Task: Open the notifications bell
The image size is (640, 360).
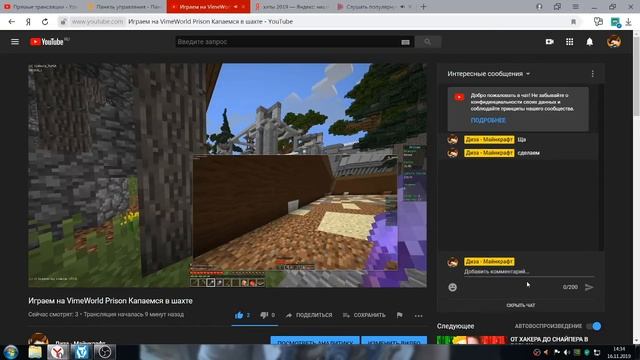Action: [x=589, y=42]
